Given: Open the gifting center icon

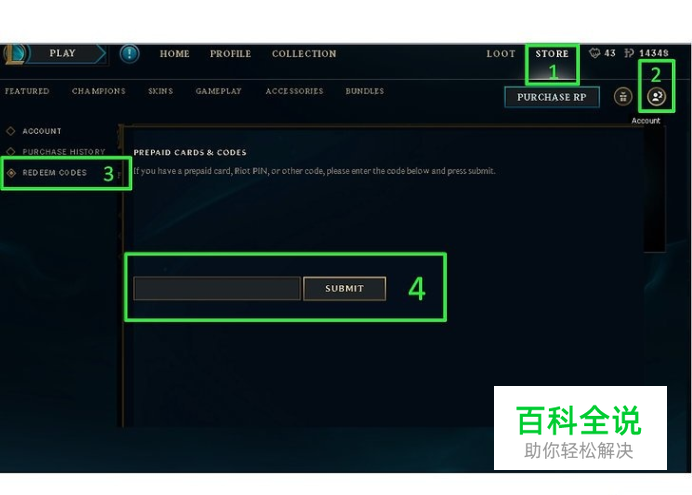Looking at the screenshot, I should pyautogui.click(x=623, y=97).
